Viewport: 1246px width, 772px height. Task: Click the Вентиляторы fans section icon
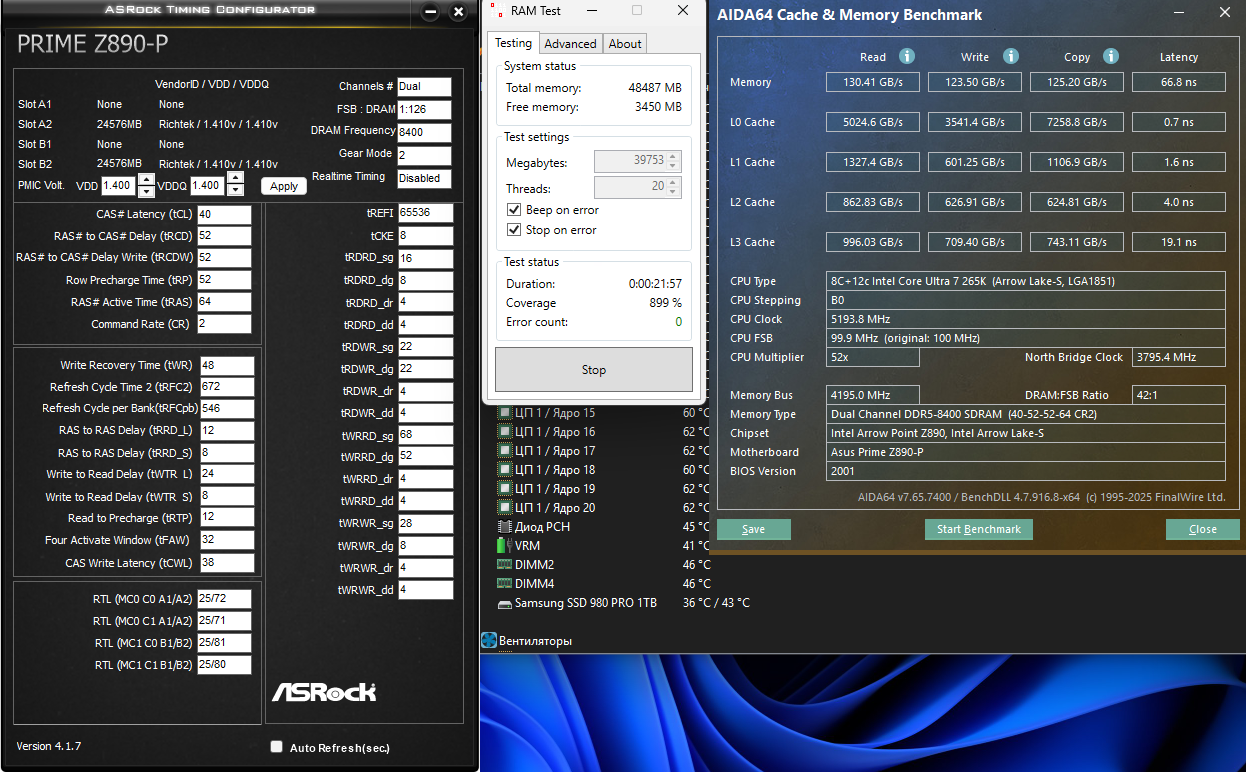pos(489,641)
